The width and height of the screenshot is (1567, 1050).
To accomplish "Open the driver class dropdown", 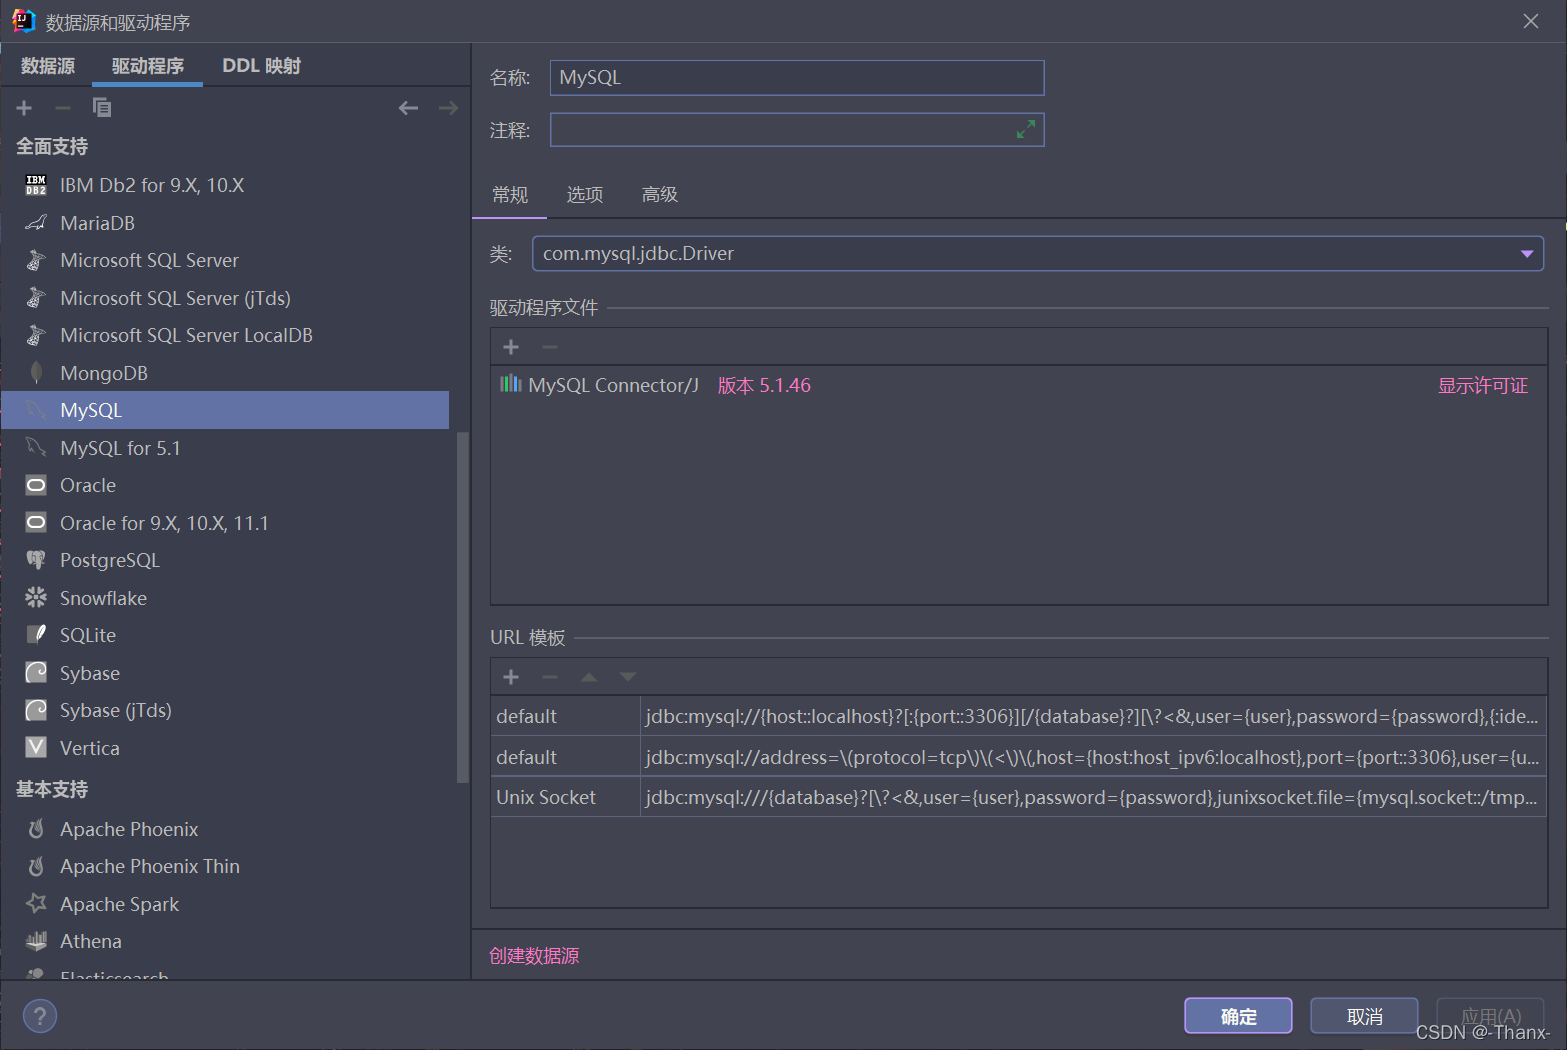I will pyautogui.click(x=1526, y=254).
